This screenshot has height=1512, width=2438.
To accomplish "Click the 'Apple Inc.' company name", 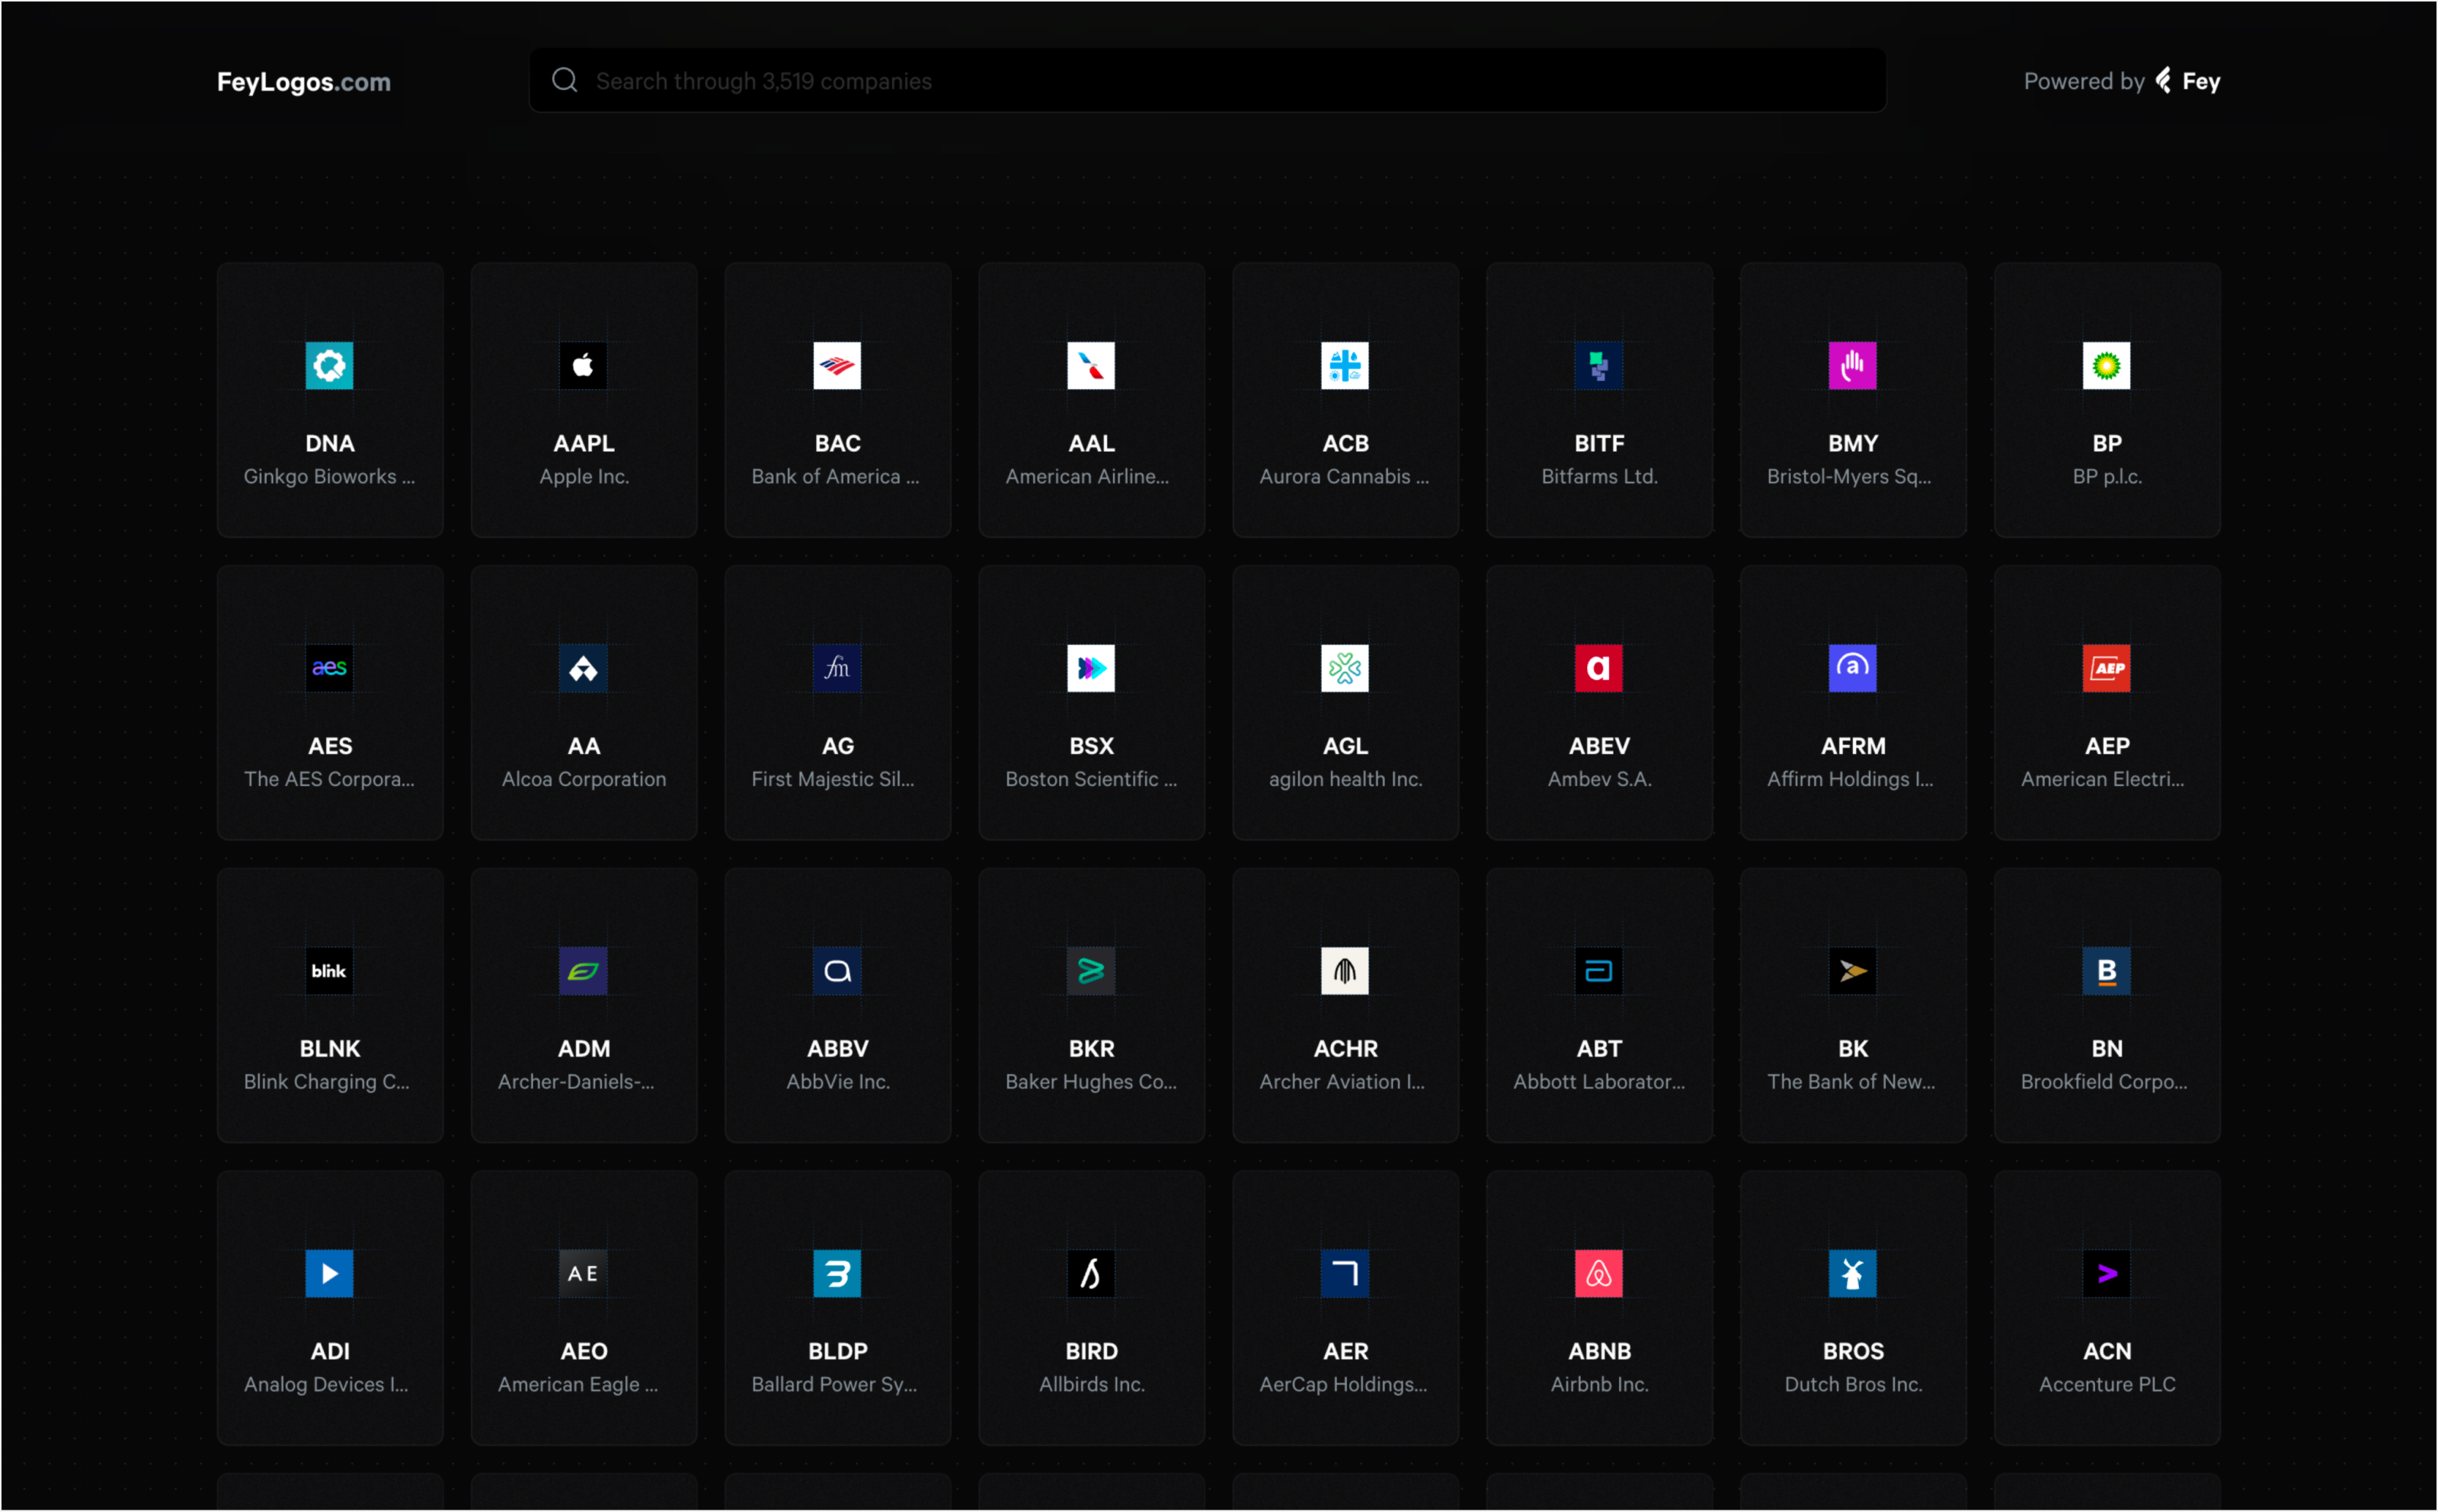I will pos(584,477).
